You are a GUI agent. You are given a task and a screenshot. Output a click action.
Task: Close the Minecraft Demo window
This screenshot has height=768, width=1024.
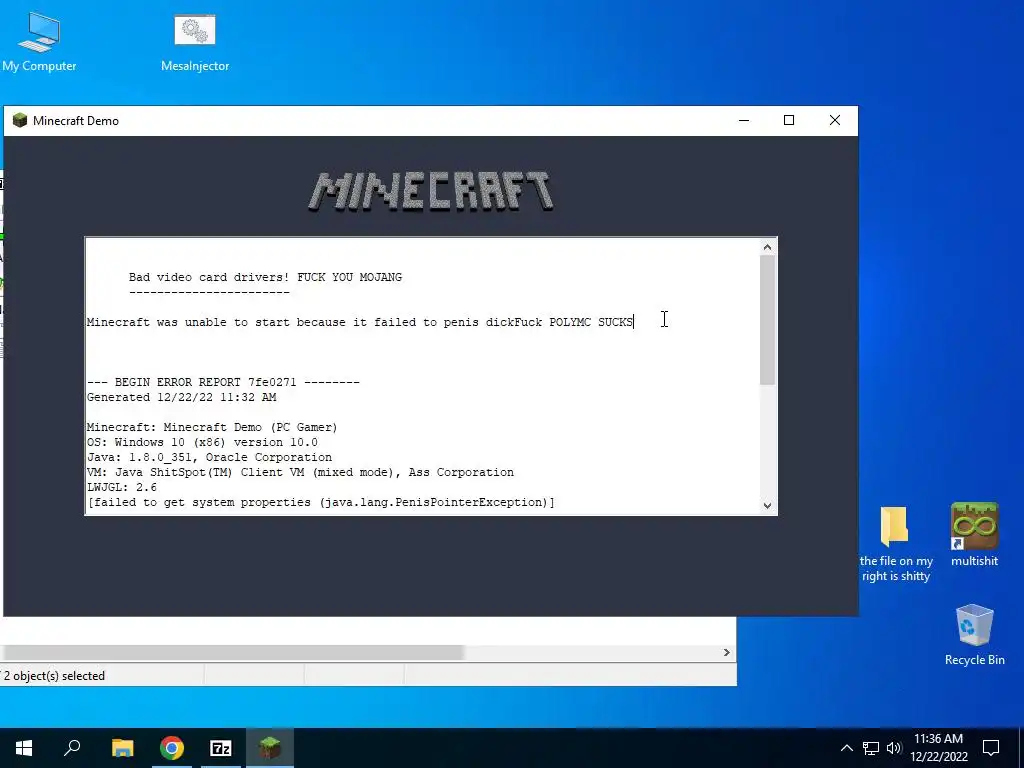835,120
